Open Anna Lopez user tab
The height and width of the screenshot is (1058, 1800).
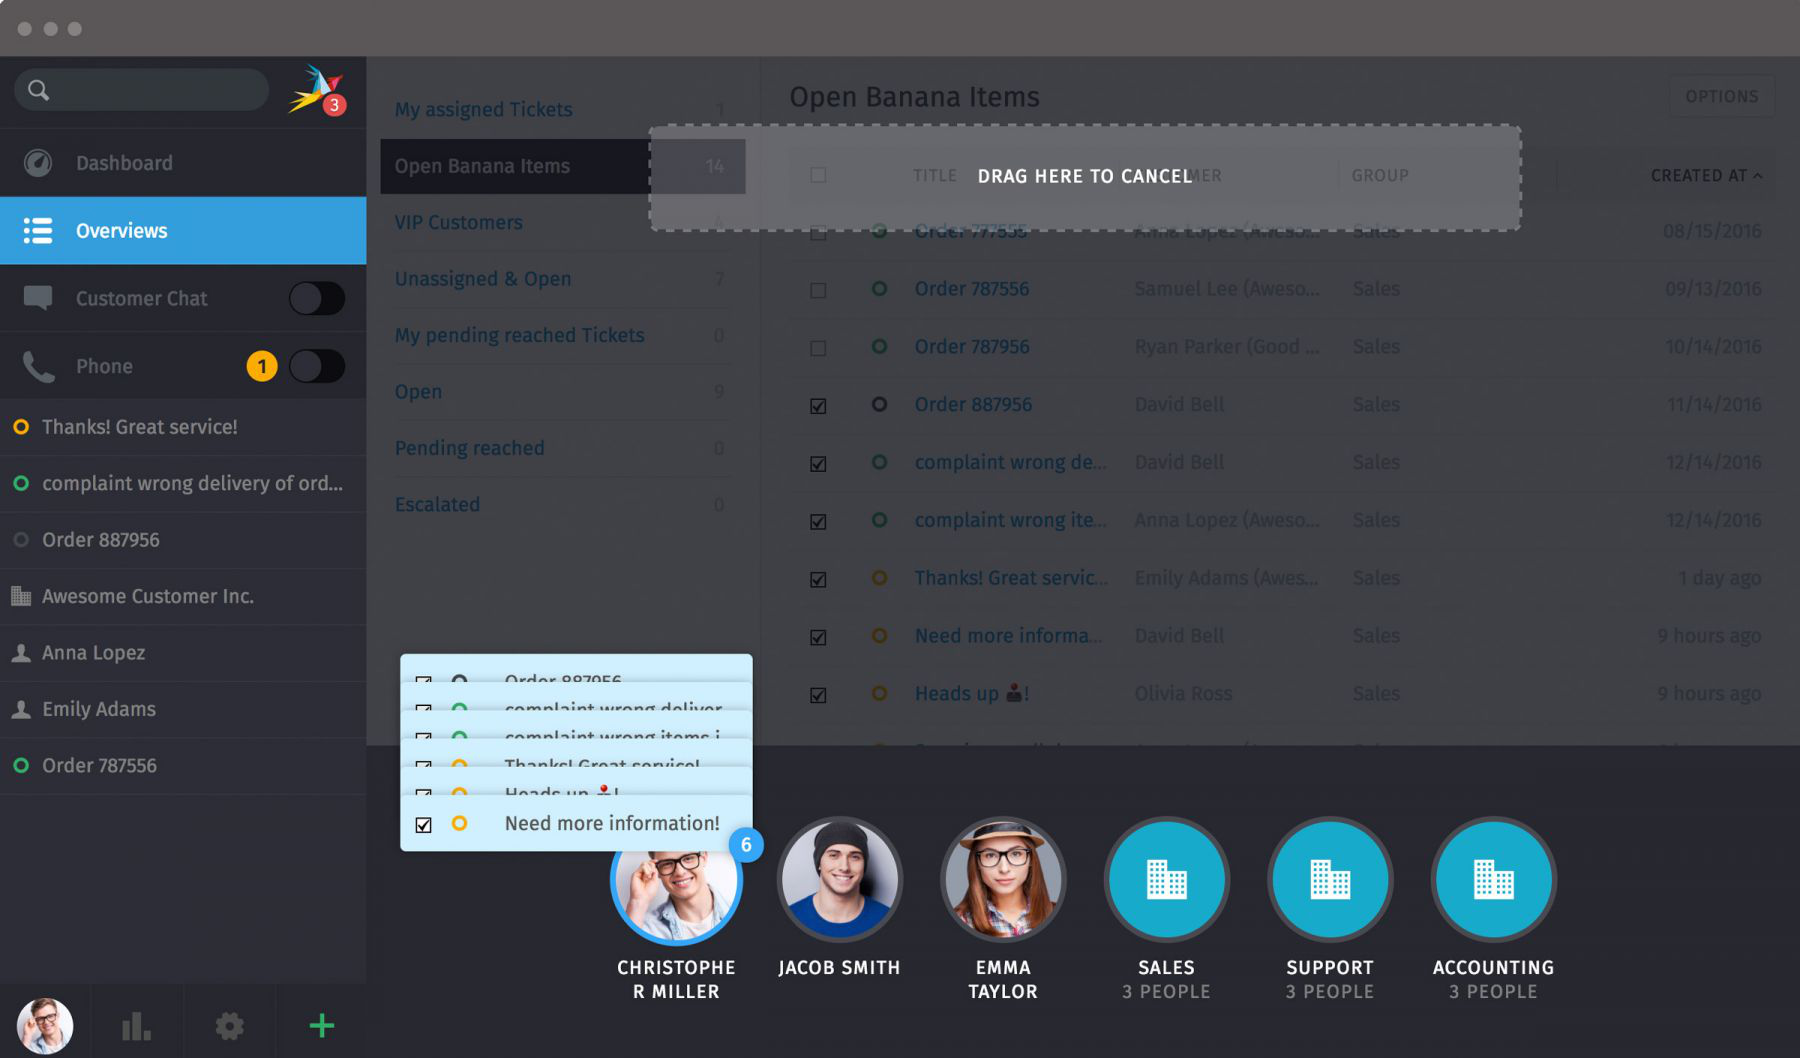point(183,653)
